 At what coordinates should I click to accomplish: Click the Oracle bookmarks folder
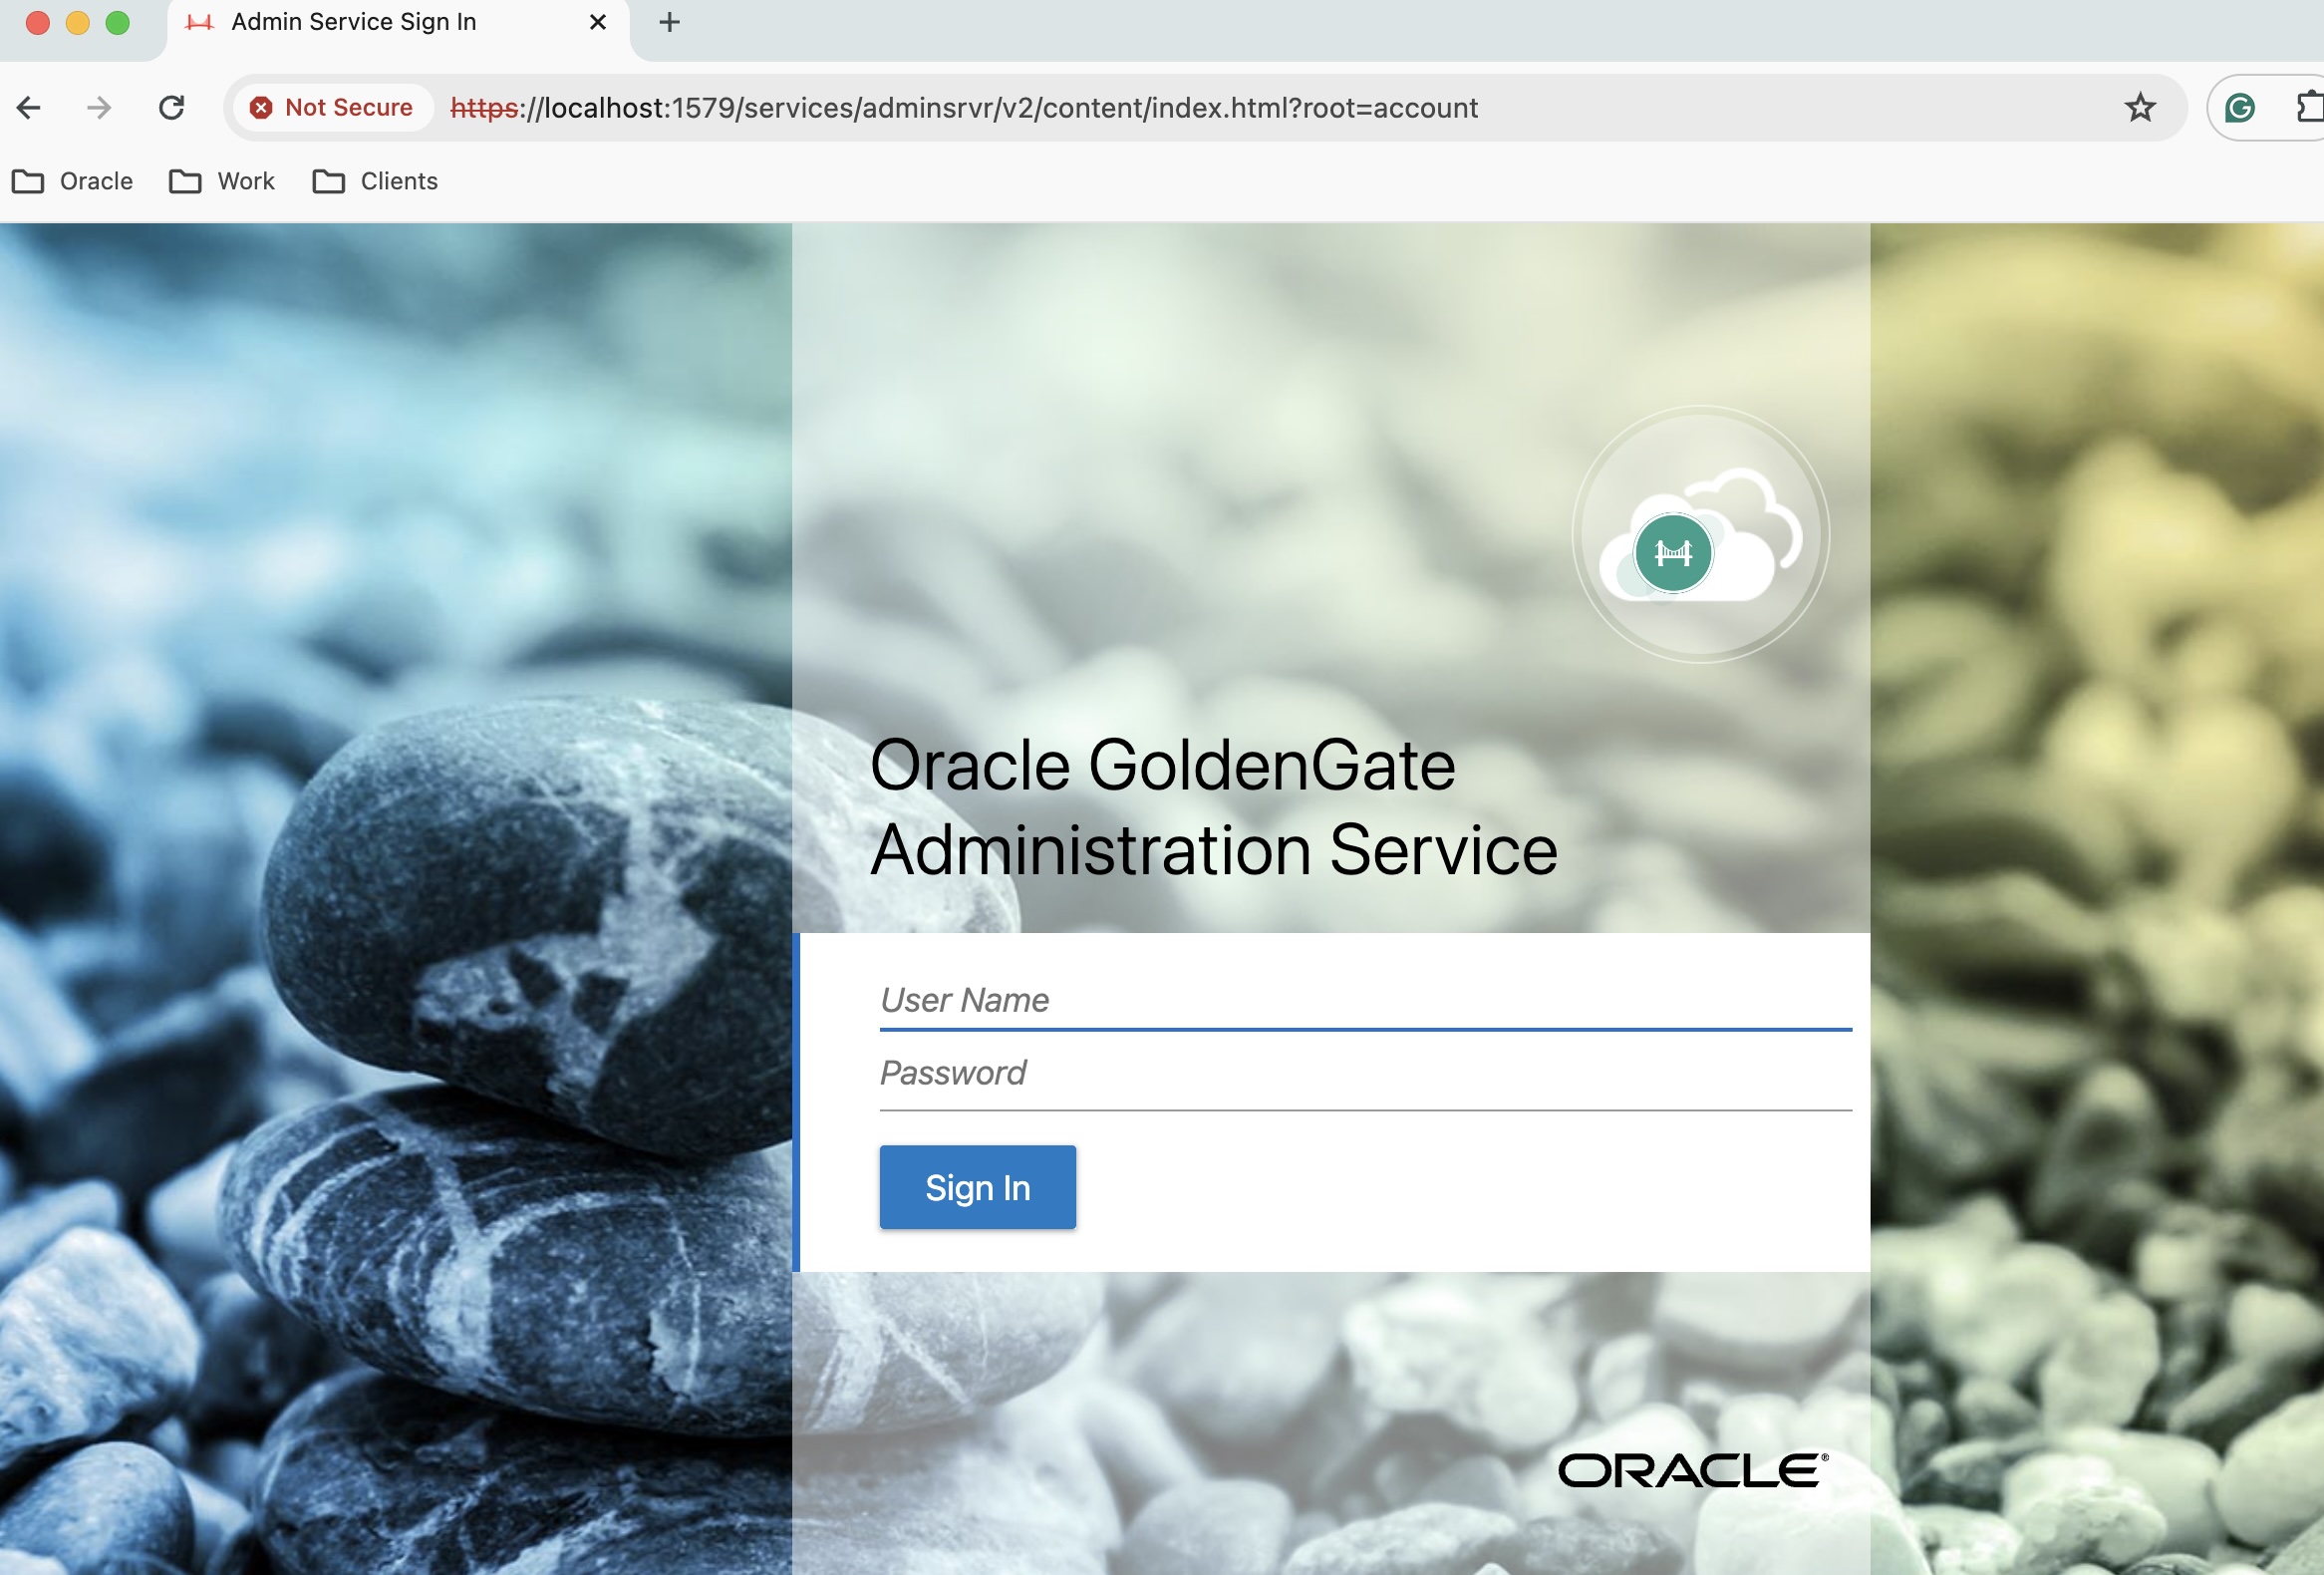tap(71, 181)
